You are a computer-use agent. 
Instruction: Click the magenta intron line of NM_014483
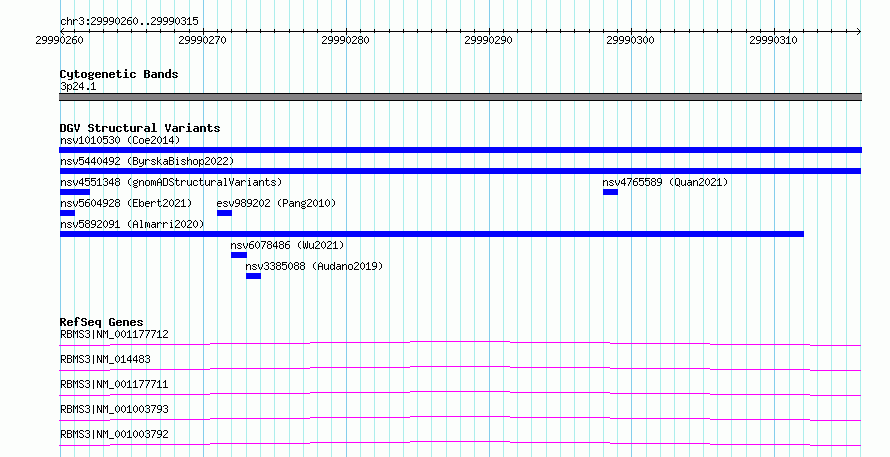click(x=460, y=367)
